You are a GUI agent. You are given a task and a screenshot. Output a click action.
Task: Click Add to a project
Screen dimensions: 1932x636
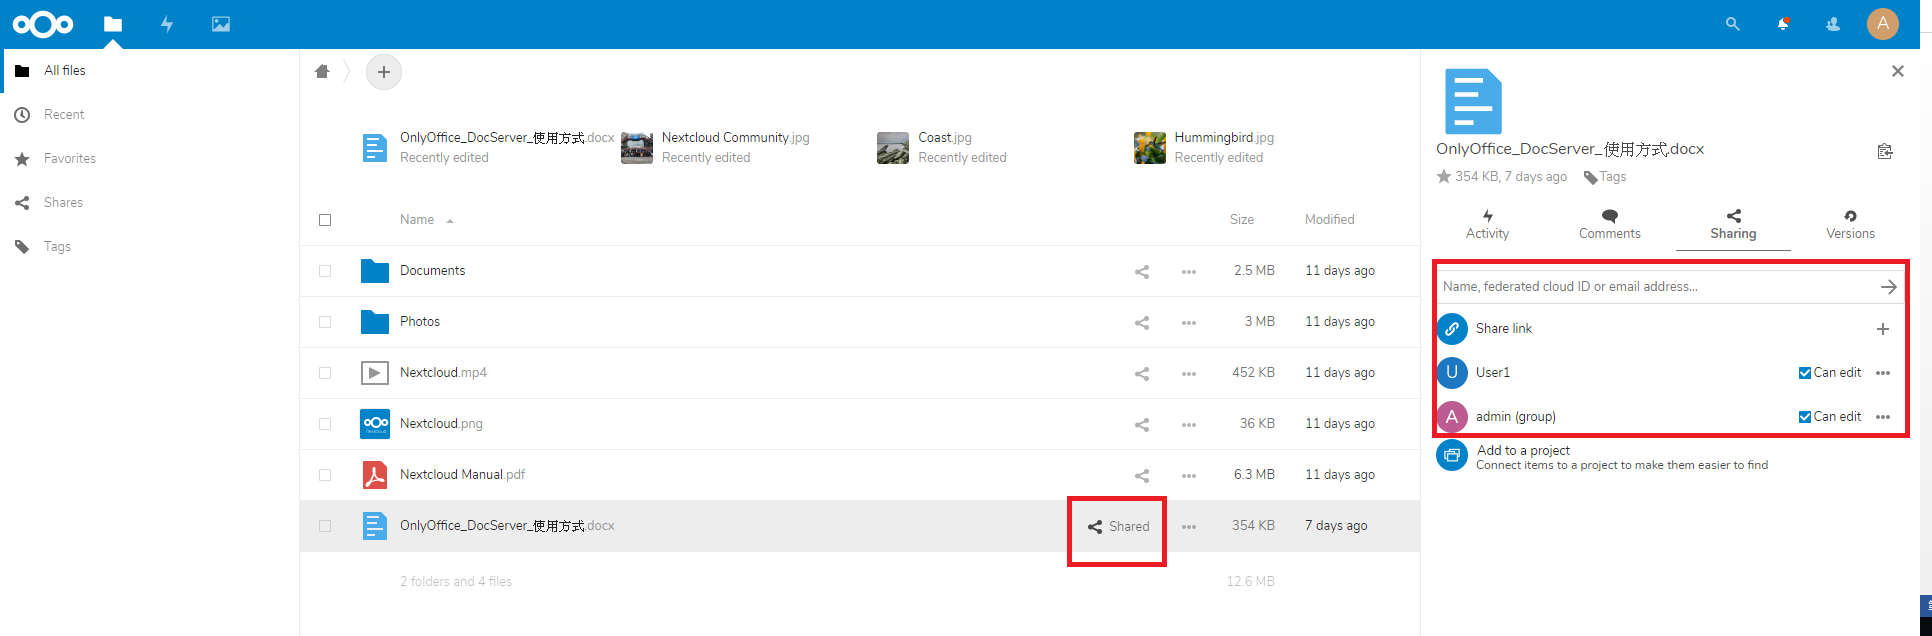pos(1523,450)
